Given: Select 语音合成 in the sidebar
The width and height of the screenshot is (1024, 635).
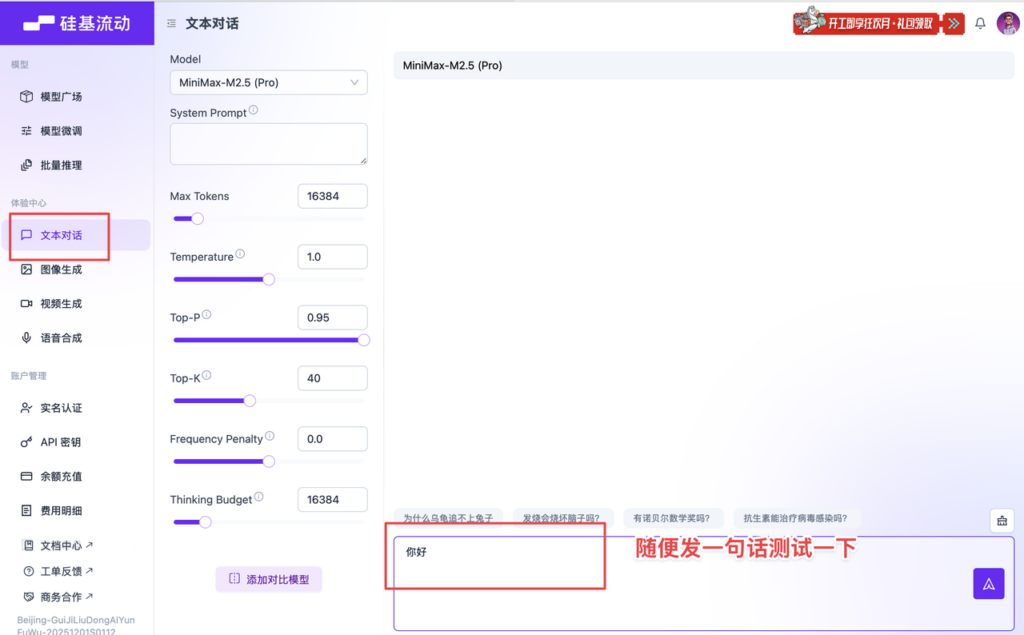Looking at the screenshot, I should [x=61, y=338].
